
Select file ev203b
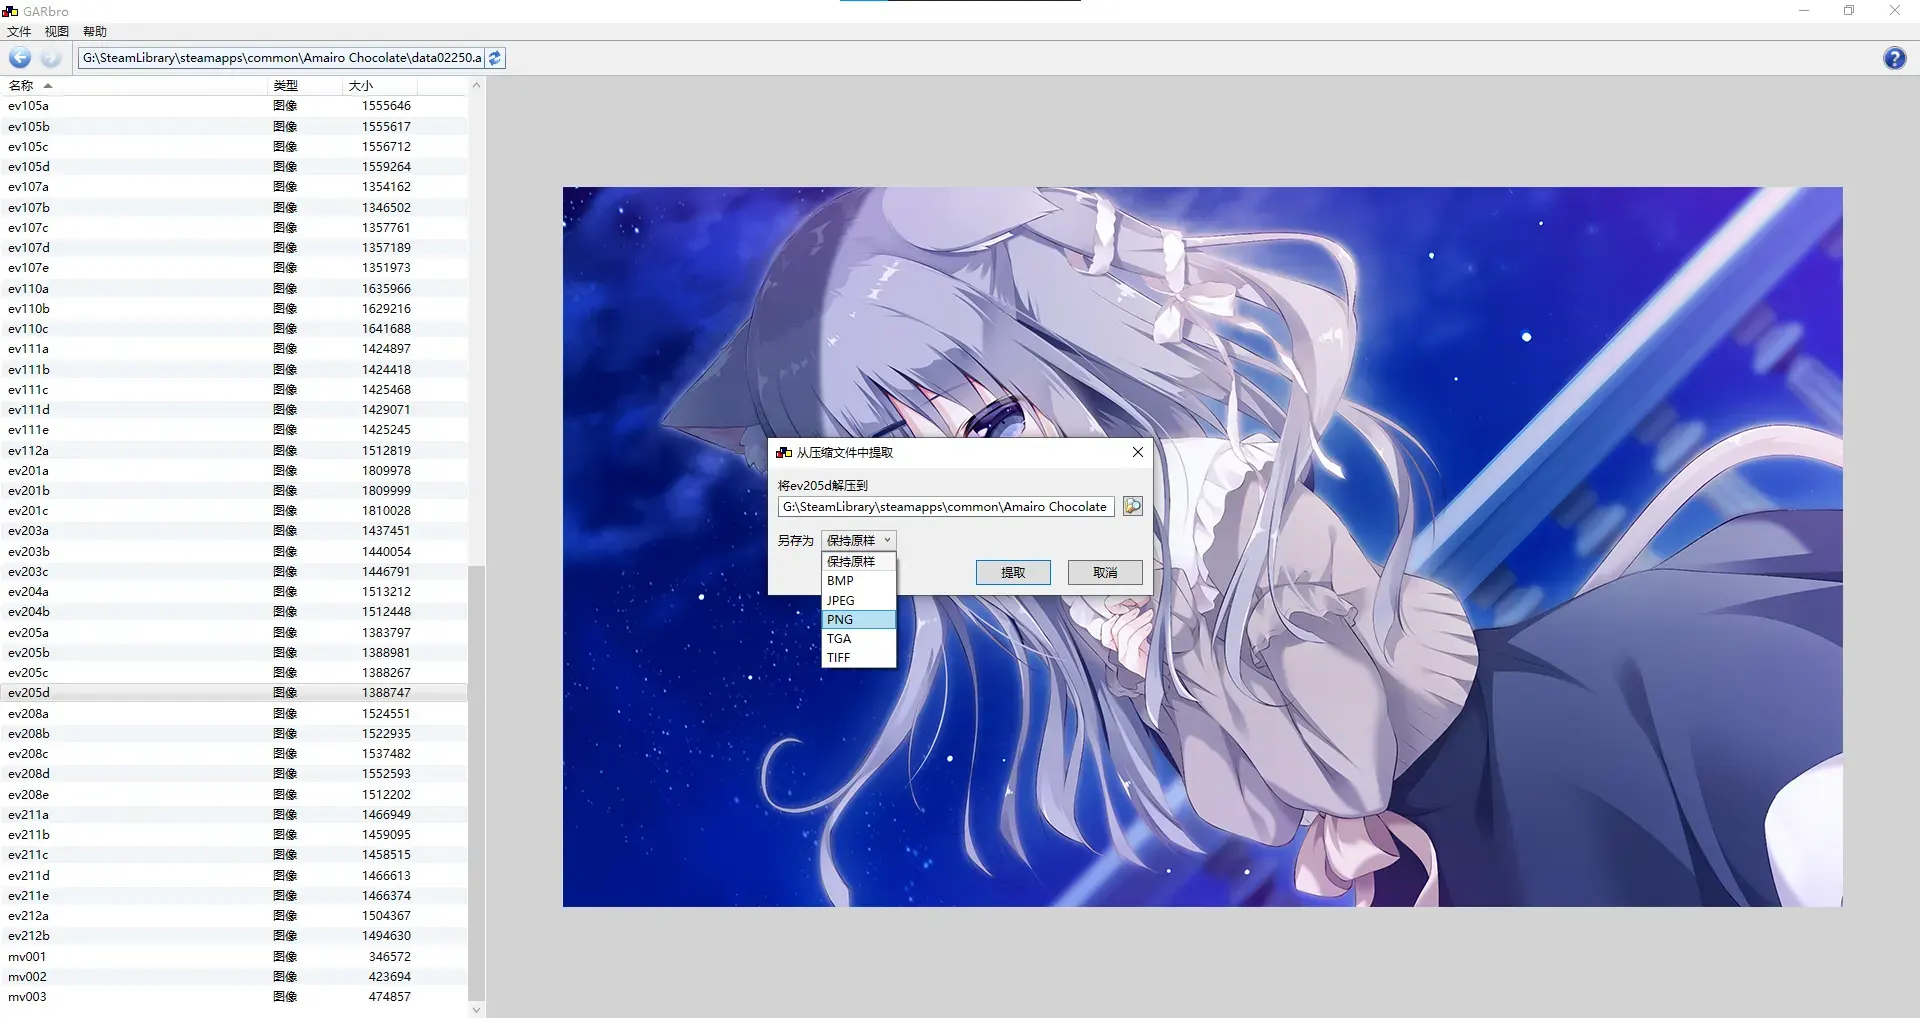234,551
